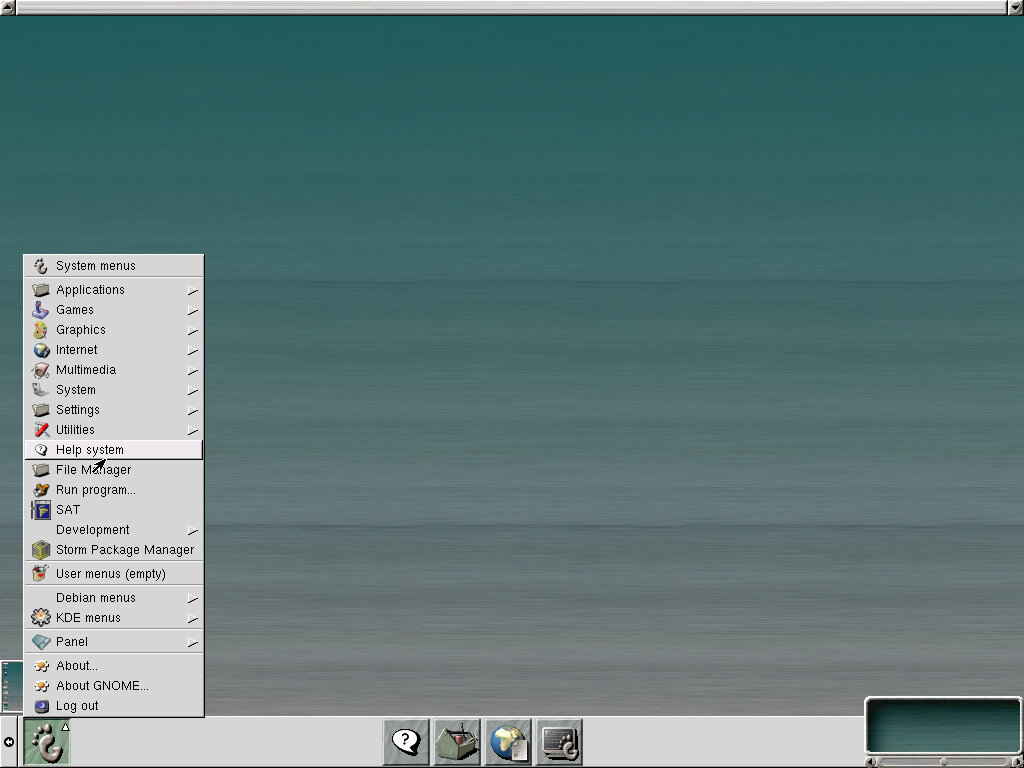Launch the toolbox configuration panel icon

[457, 742]
